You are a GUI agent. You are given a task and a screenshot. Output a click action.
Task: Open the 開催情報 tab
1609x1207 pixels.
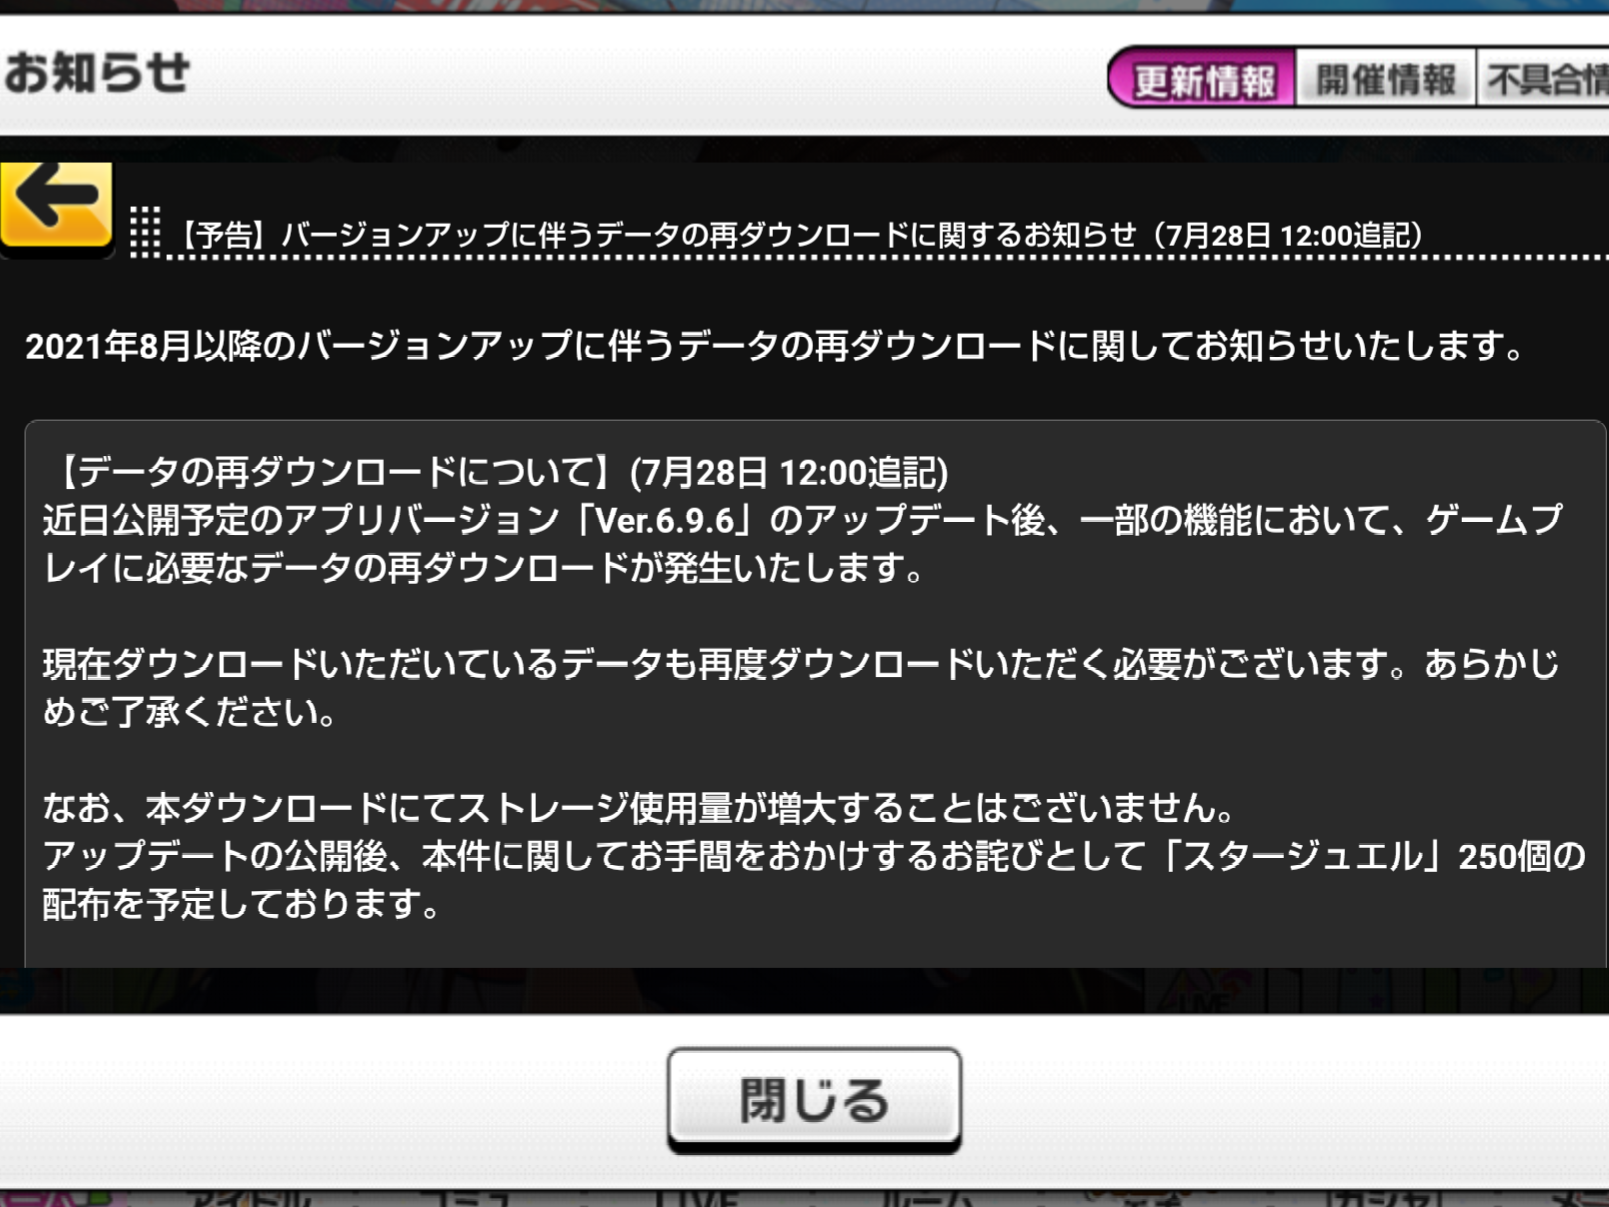(1385, 79)
